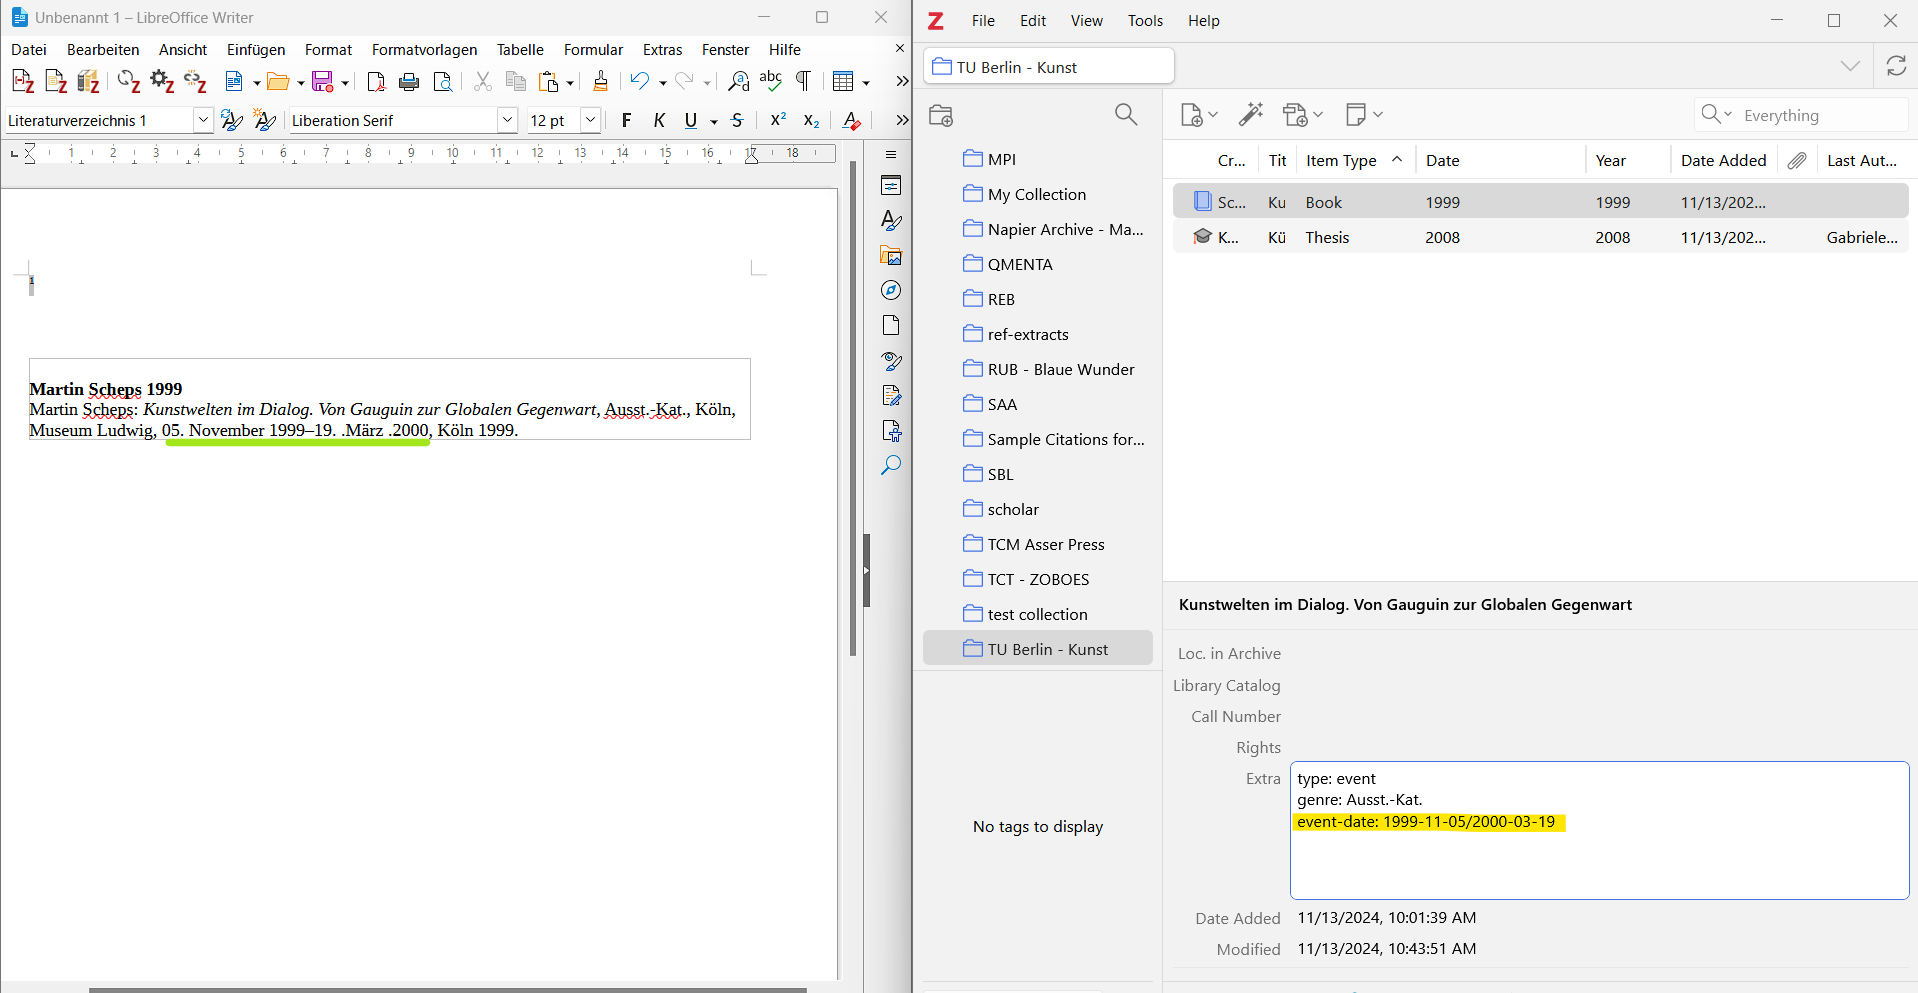Image resolution: width=1918 pixels, height=993 pixels.
Task: Open Styles deck in Writer sidebar
Action: (x=891, y=221)
